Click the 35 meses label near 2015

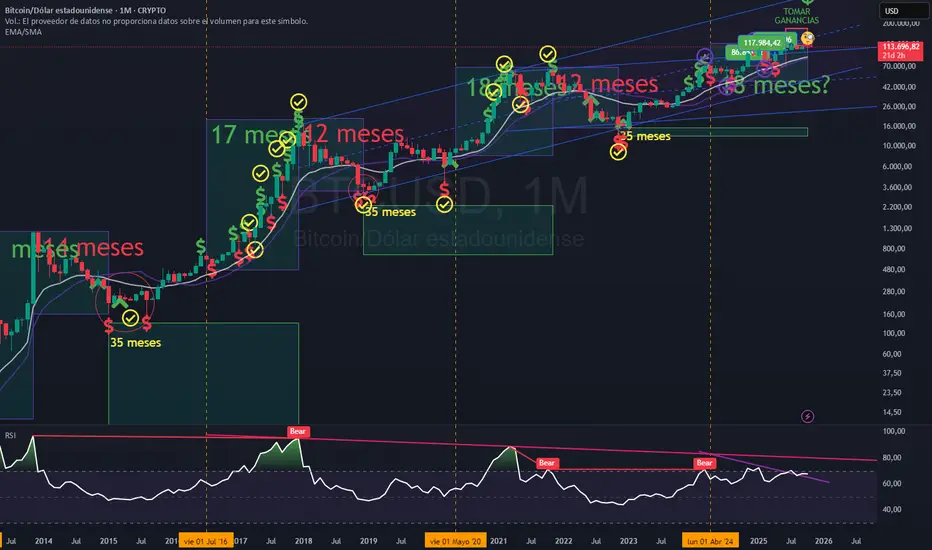[136, 343]
